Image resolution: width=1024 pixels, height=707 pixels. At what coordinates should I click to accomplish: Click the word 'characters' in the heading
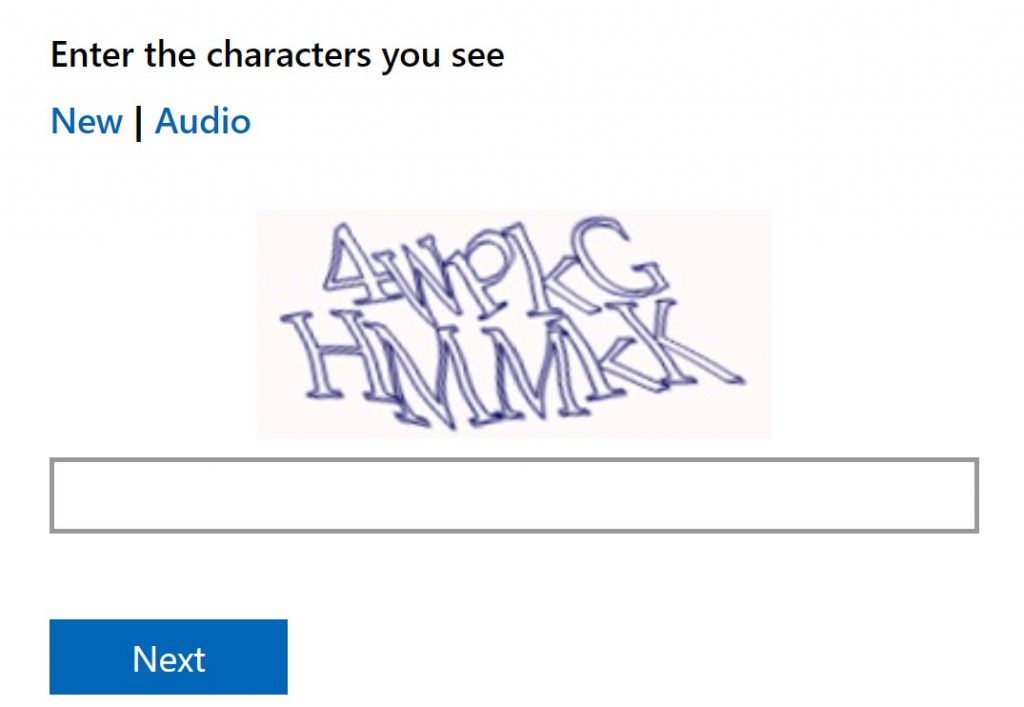pos(289,55)
